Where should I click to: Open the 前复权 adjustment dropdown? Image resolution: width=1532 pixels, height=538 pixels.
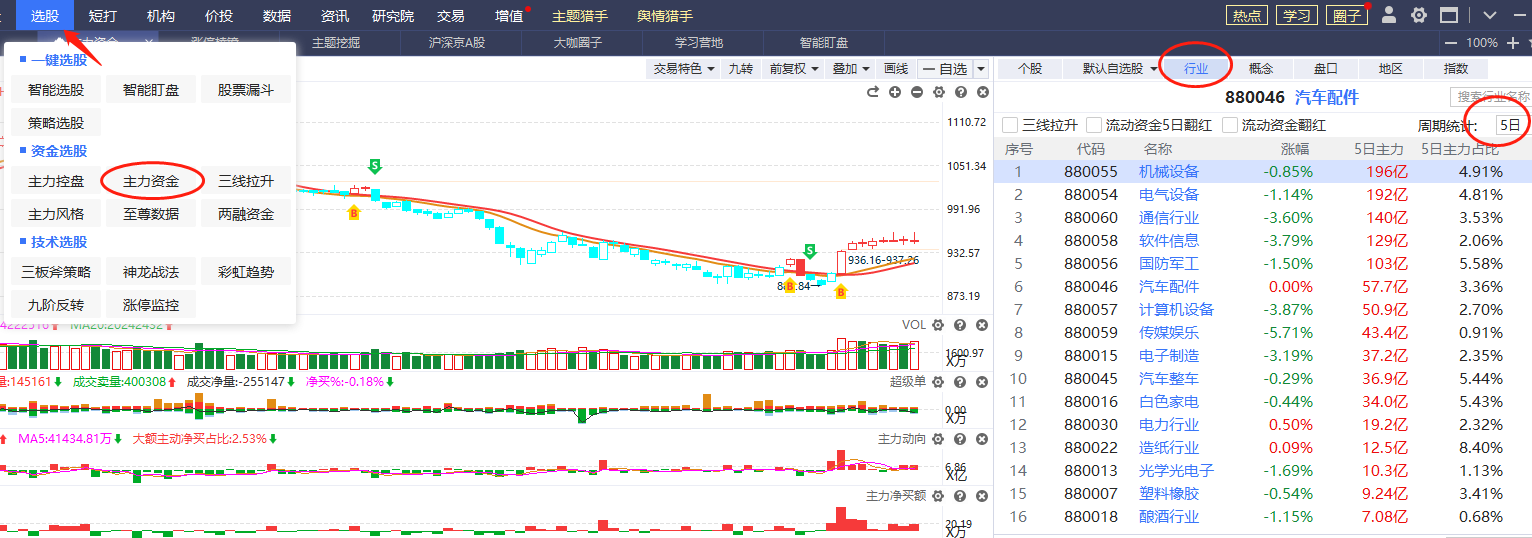tap(794, 69)
